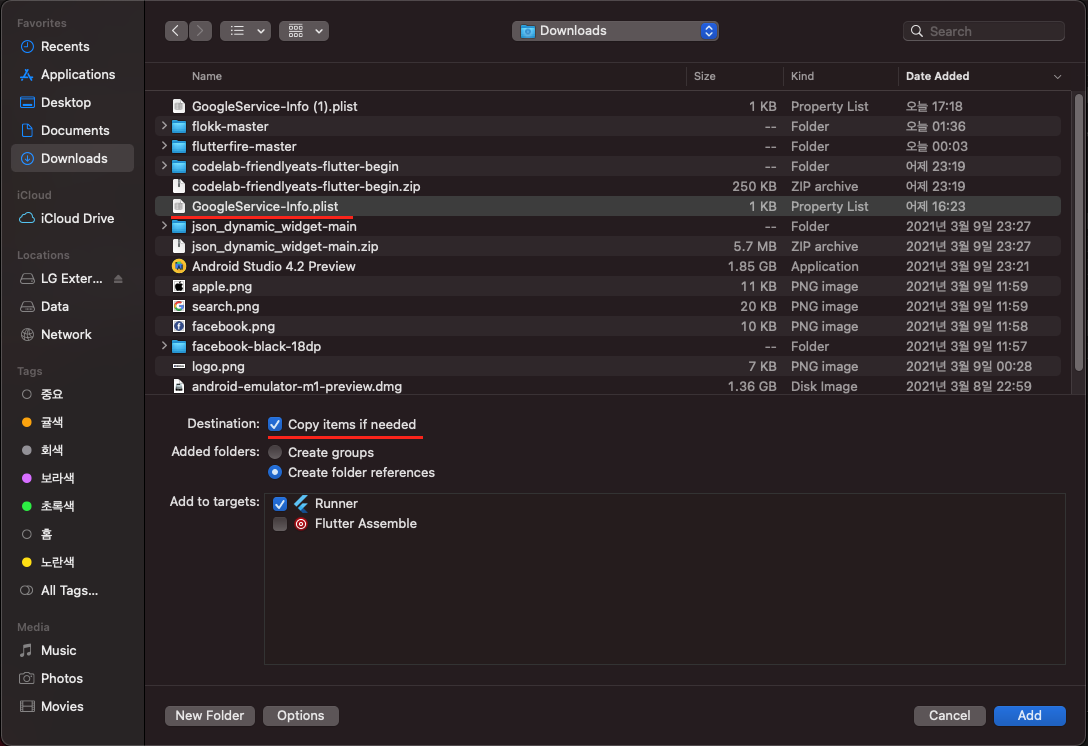This screenshot has width=1088, height=746.
Task: Go back with the left chevron button
Action: point(176,31)
